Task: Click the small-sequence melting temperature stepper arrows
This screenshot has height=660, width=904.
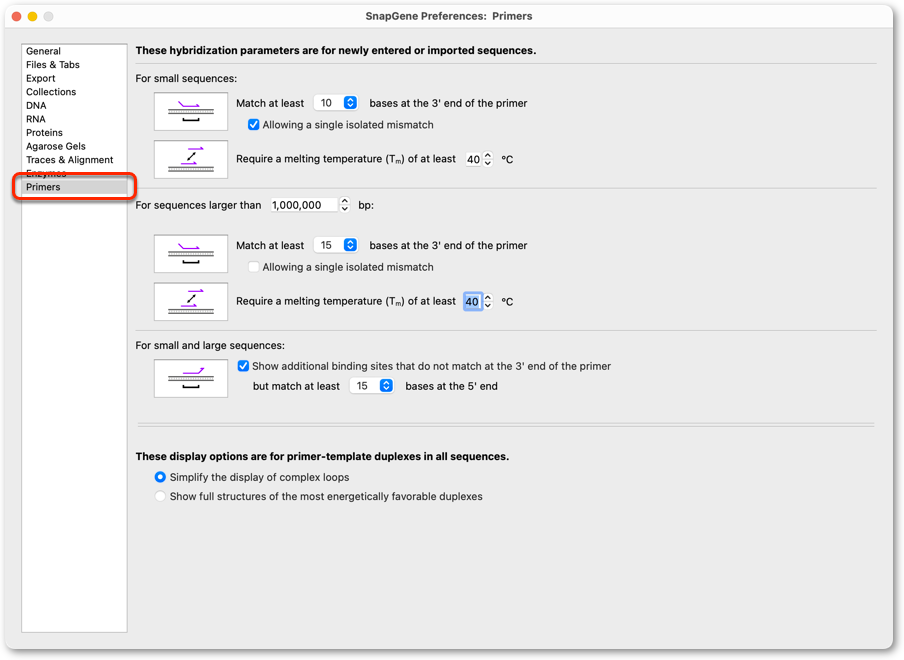Action: (x=488, y=159)
